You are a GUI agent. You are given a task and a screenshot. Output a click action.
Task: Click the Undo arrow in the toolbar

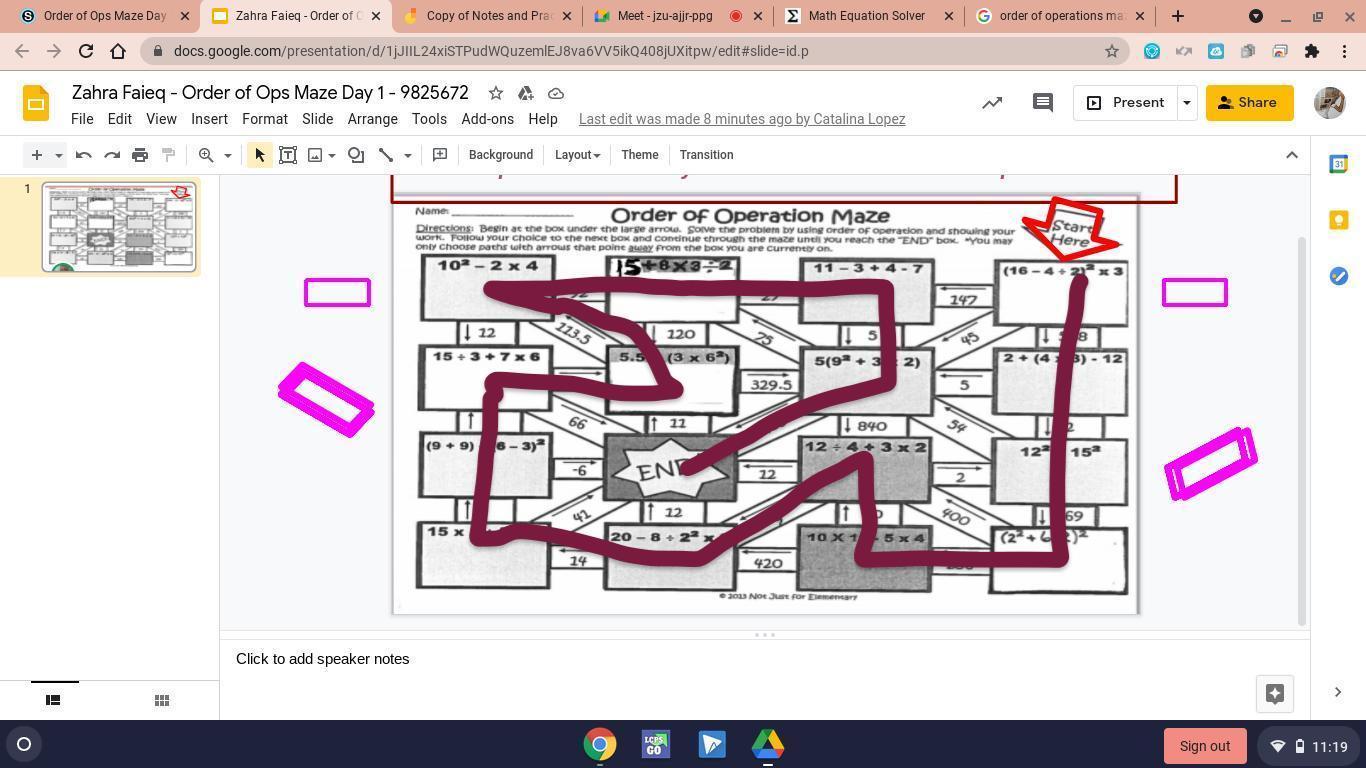click(x=84, y=155)
